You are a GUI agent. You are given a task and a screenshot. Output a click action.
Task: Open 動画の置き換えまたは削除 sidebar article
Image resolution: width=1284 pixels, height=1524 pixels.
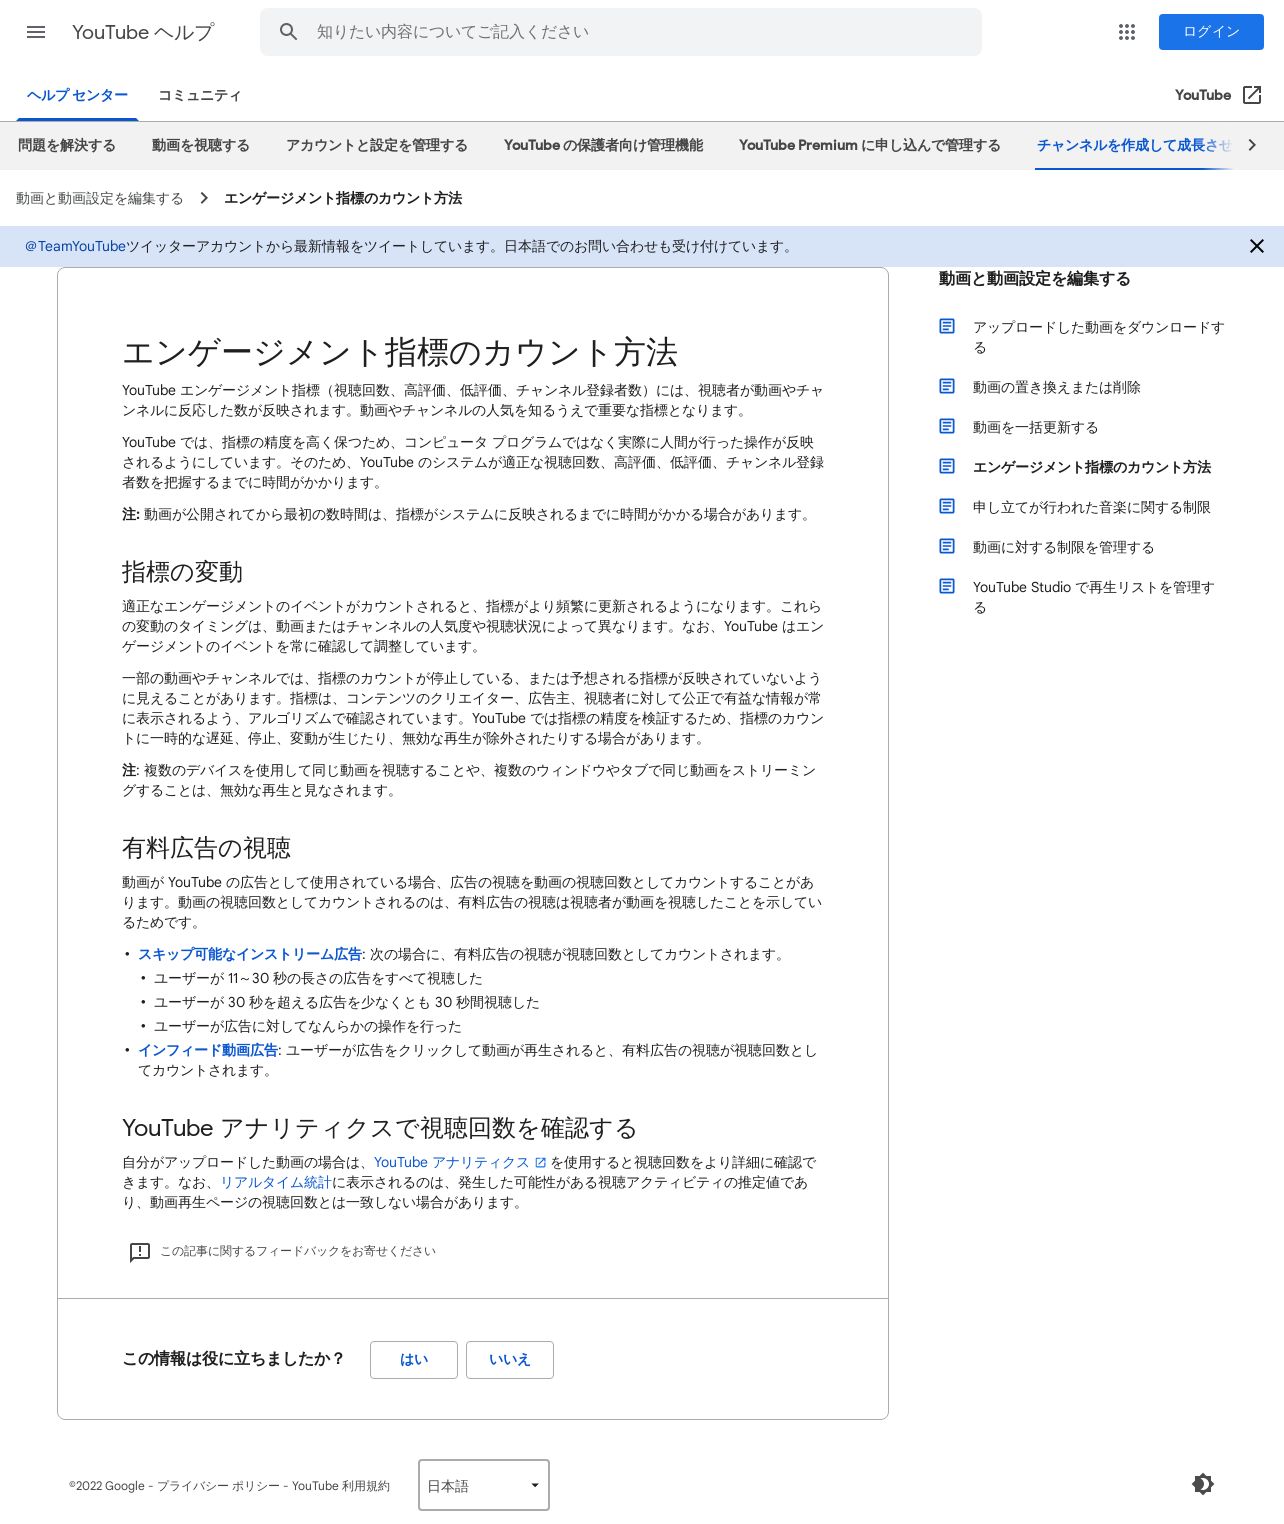point(1057,387)
